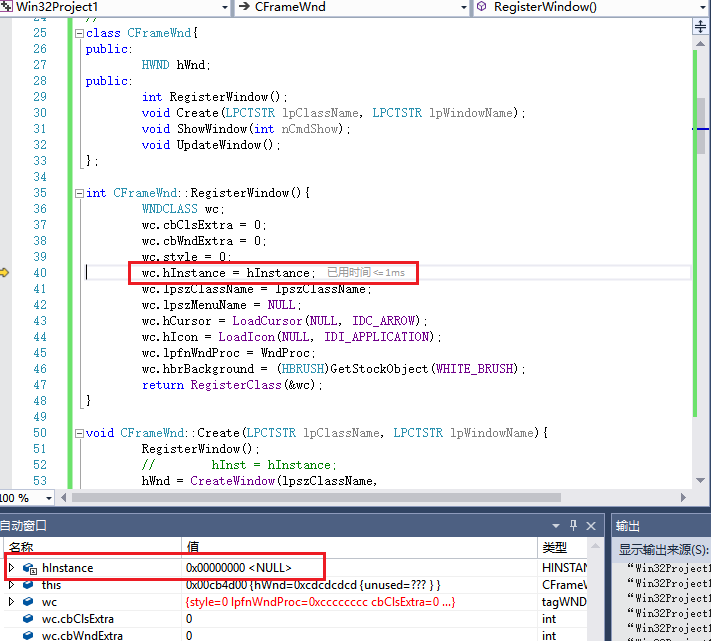Click the 名称 column header
Viewport: 711px width, 641px height.
pos(93,548)
